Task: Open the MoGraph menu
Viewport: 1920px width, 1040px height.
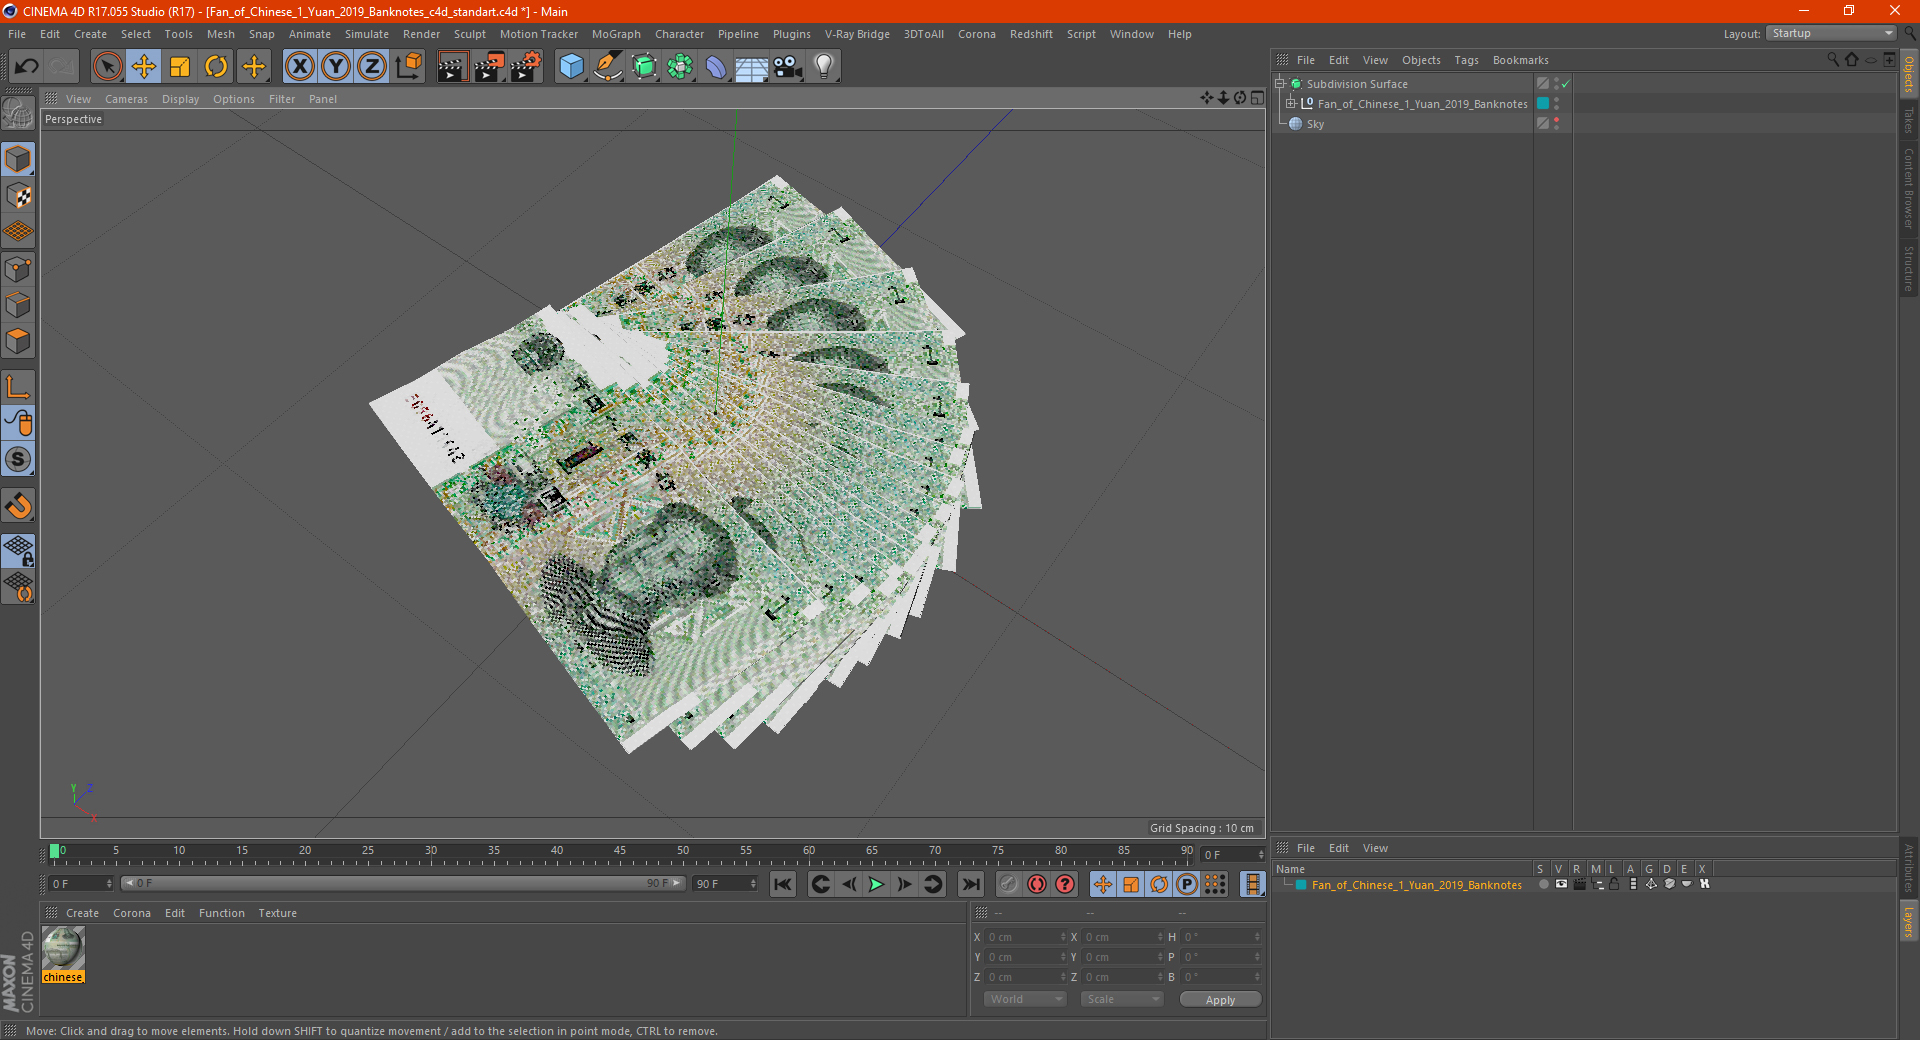Action: point(616,34)
